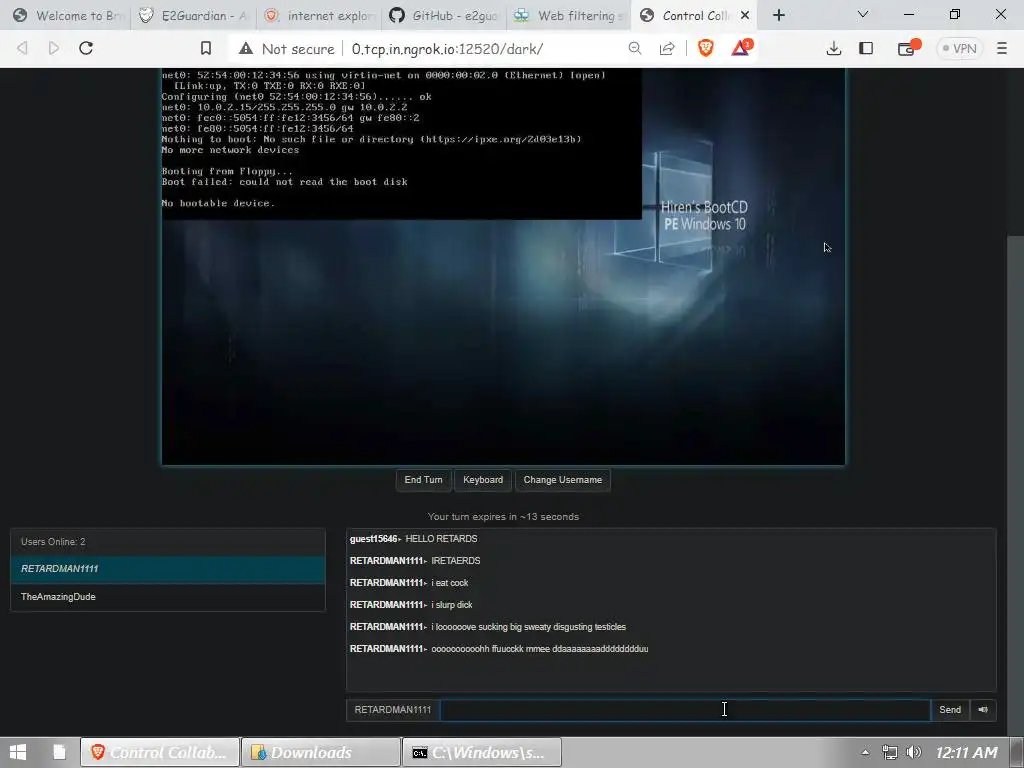
Task: Go forward with the browser forward arrow
Action: (x=54, y=48)
